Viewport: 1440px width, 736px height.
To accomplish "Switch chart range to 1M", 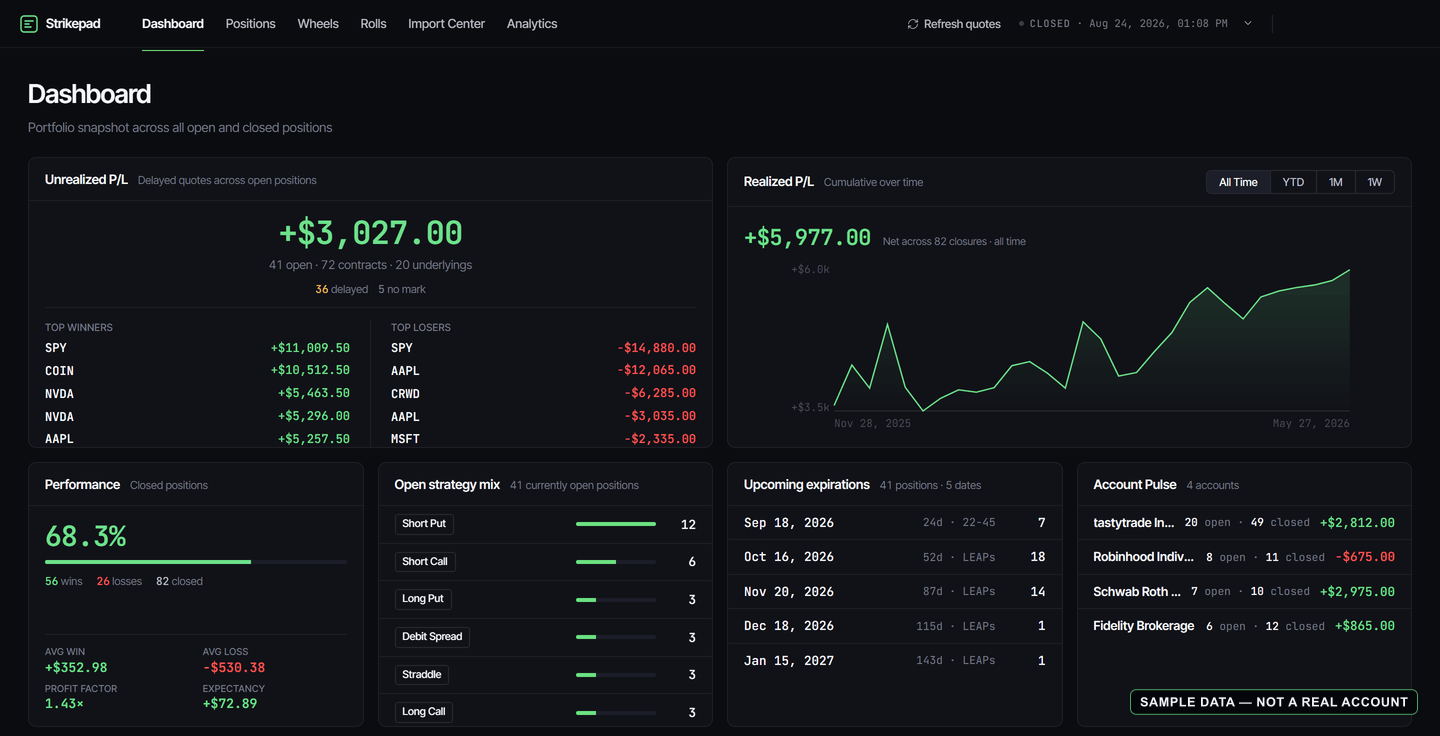I will [1335, 182].
